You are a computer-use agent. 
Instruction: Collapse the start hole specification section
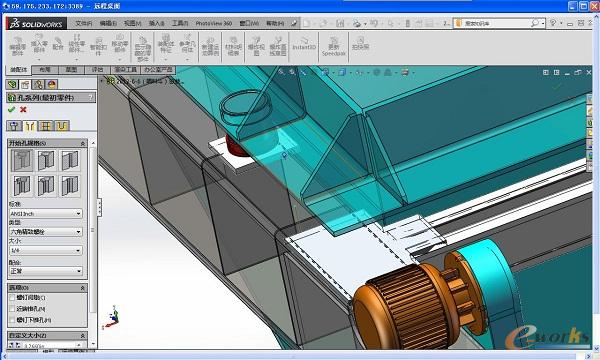tap(83, 143)
